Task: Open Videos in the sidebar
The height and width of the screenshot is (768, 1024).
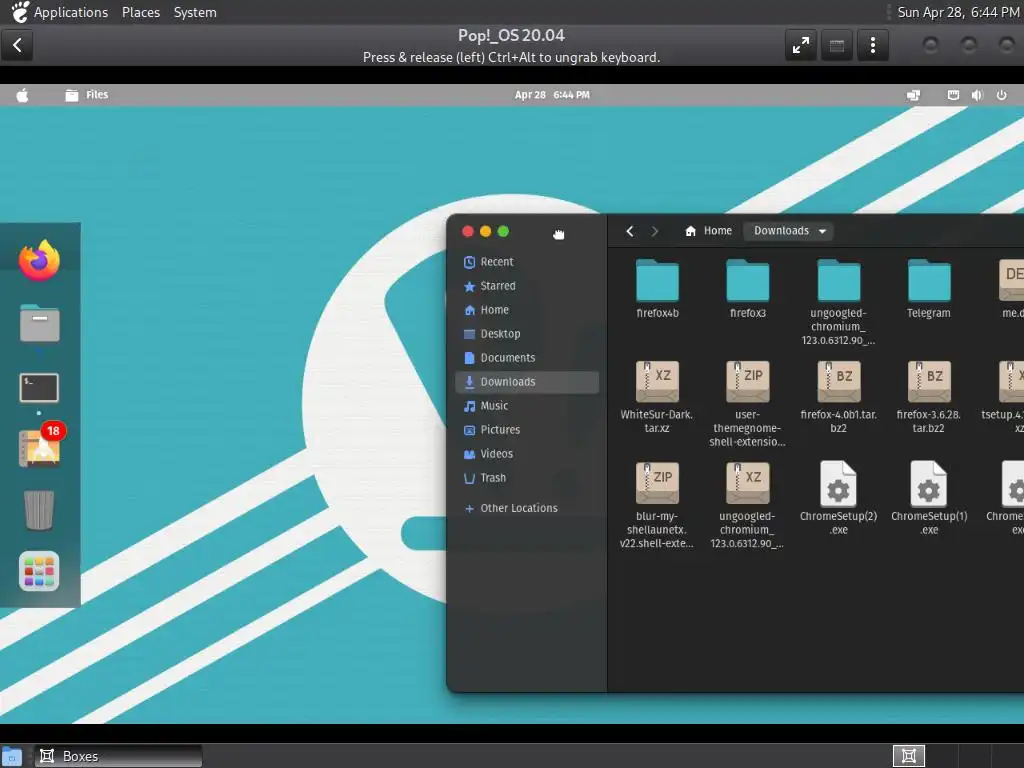Action: (526, 454)
